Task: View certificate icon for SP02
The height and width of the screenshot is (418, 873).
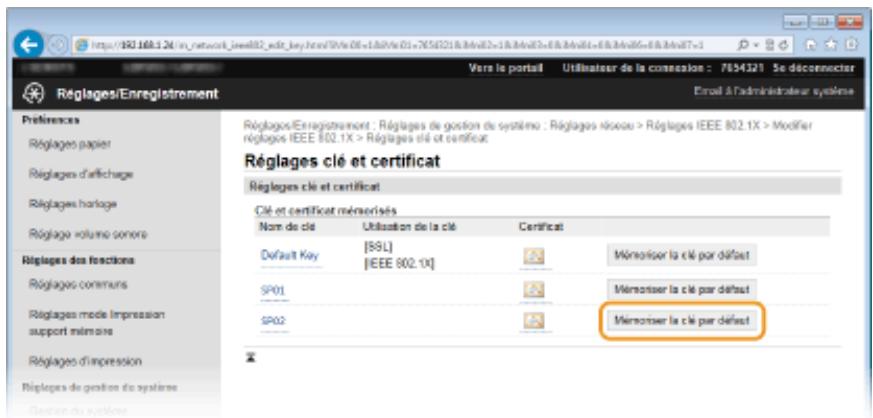Action: 534,321
